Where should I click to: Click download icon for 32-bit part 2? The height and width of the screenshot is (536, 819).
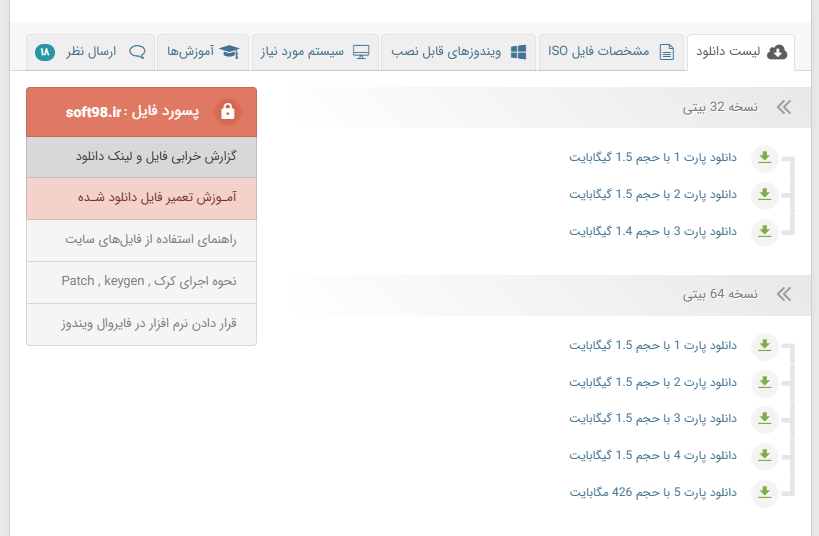click(764, 195)
